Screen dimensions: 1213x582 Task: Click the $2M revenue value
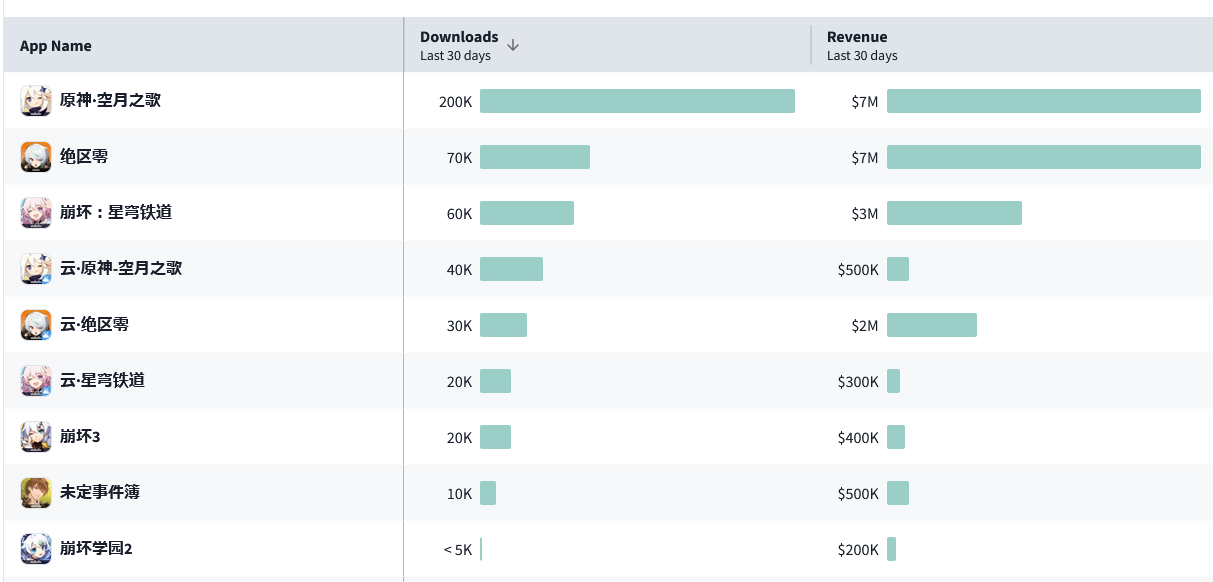click(865, 326)
